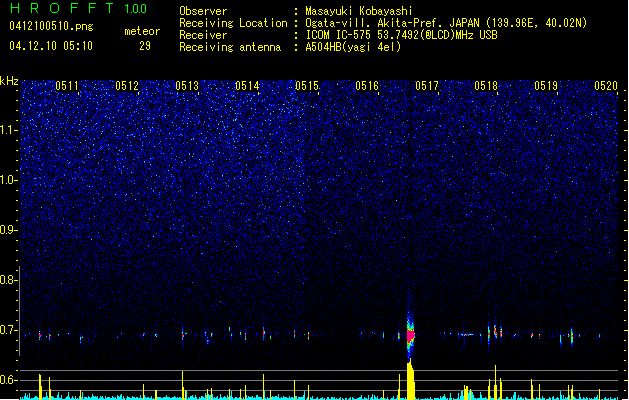This screenshot has width=629, height=400.
Task: Click the kHz axis unit label
Action: (9, 81)
